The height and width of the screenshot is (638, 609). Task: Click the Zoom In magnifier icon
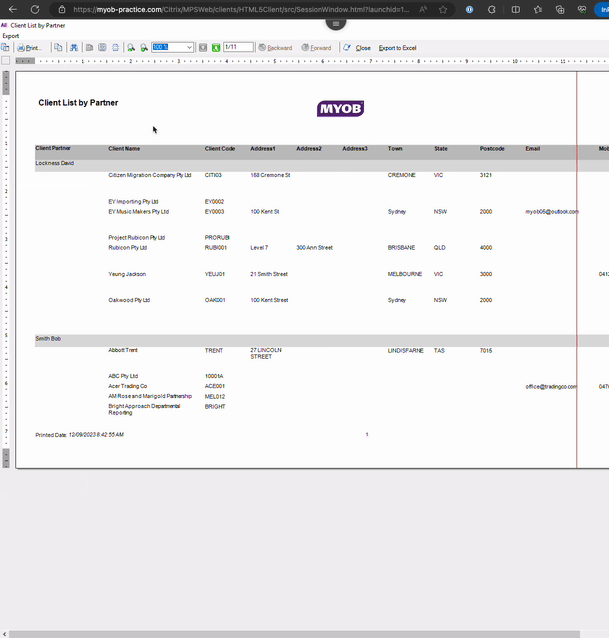pos(131,47)
